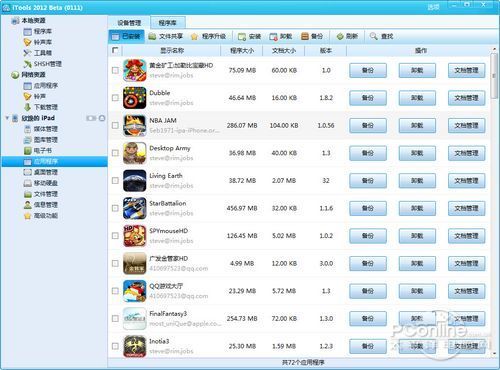Check the NBA JAM row checkbox

pos(115,125)
